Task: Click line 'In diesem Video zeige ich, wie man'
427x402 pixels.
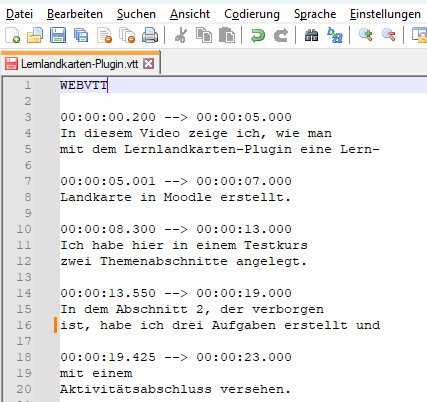Action: 196,133
